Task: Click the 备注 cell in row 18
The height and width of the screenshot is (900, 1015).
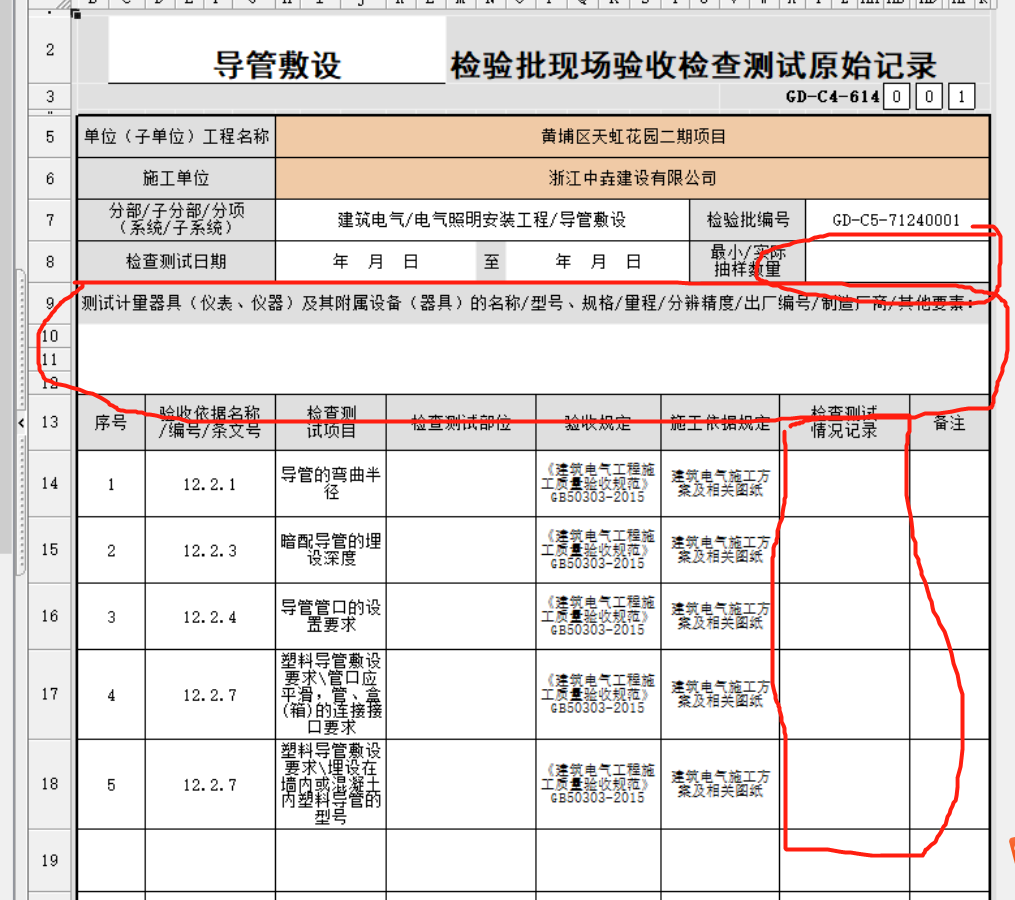Action: click(x=948, y=785)
